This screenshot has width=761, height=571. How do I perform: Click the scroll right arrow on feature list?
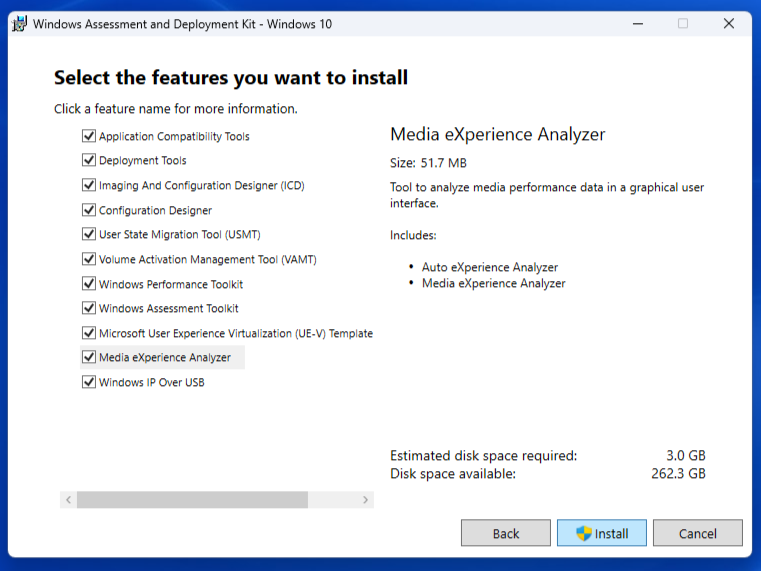pyautogui.click(x=365, y=499)
